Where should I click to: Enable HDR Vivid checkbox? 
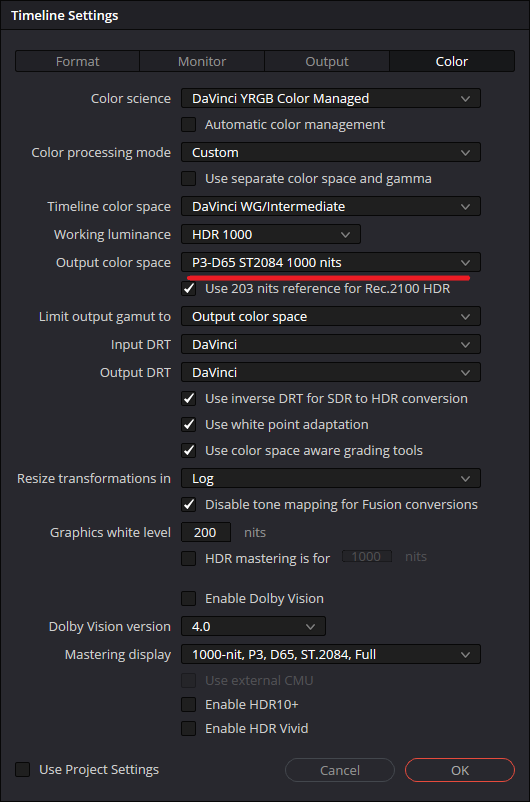pyautogui.click(x=189, y=728)
